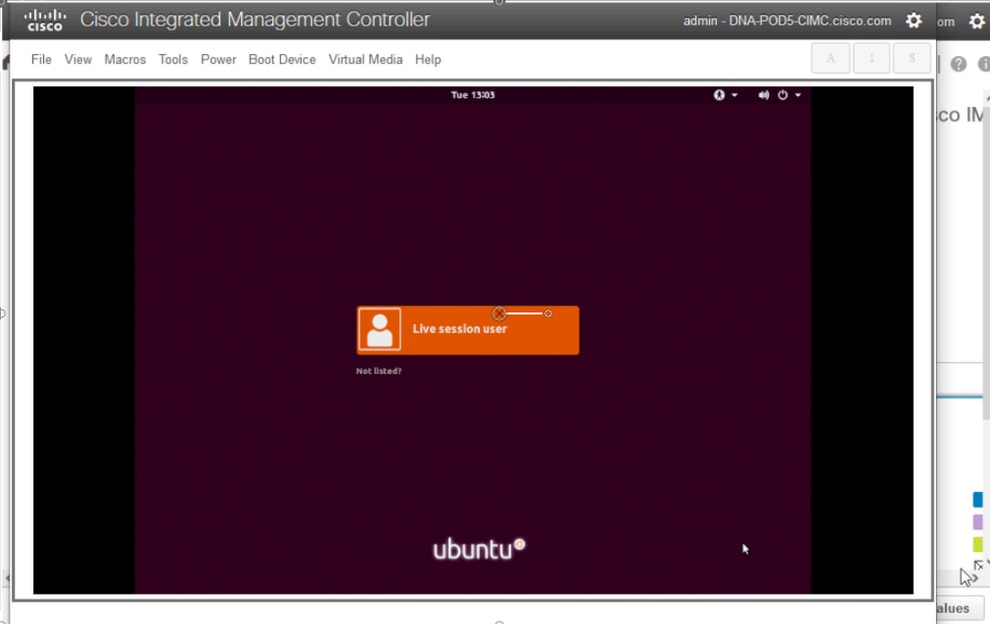Click the Cisco logo in the header
The image size is (990, 624).
point(45,20)
